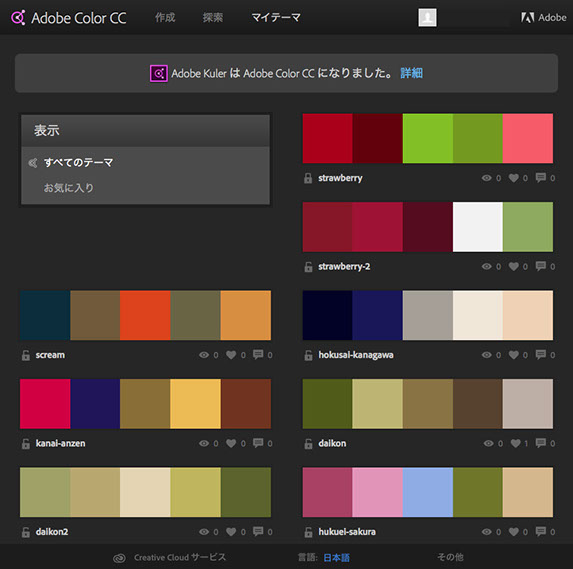The width and height of the screenshot is (573, 569).
Task: Click the 詳細 link in the banner
Action: click(x=411, y=73)
